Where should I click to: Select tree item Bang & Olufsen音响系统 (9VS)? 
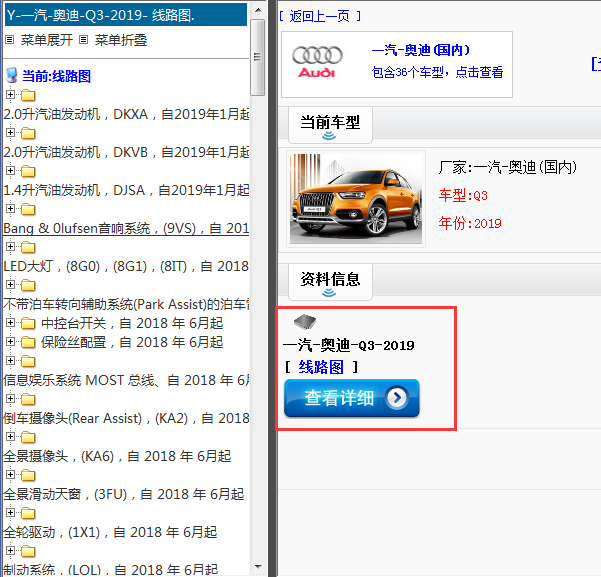[126, 228]
